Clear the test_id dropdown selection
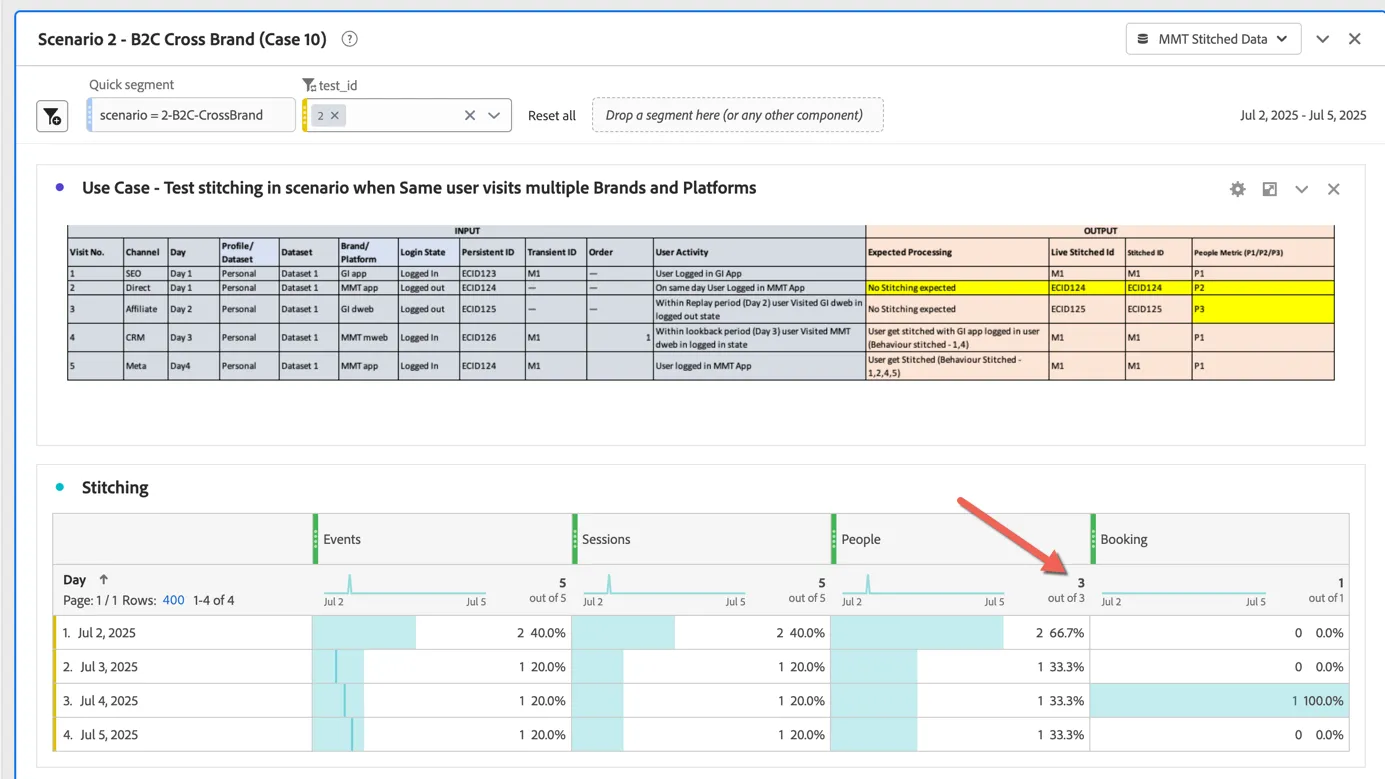1385x779 pixels. tap(470, 115)
